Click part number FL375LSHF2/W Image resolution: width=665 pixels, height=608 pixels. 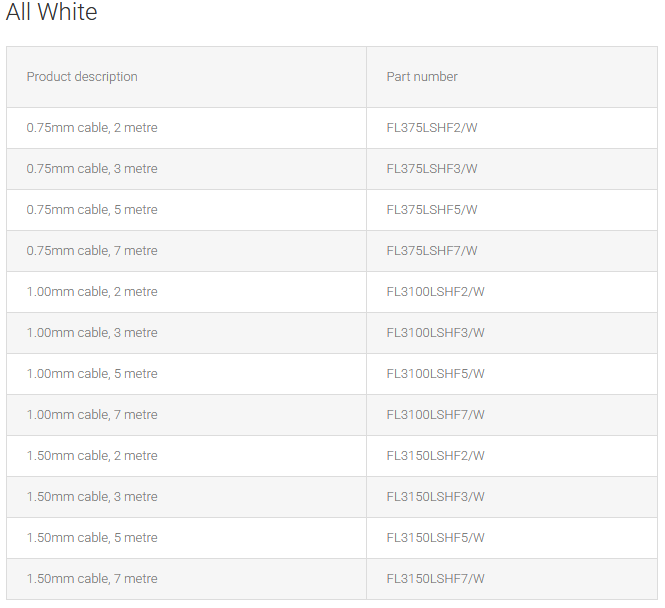tap(432, 128)
